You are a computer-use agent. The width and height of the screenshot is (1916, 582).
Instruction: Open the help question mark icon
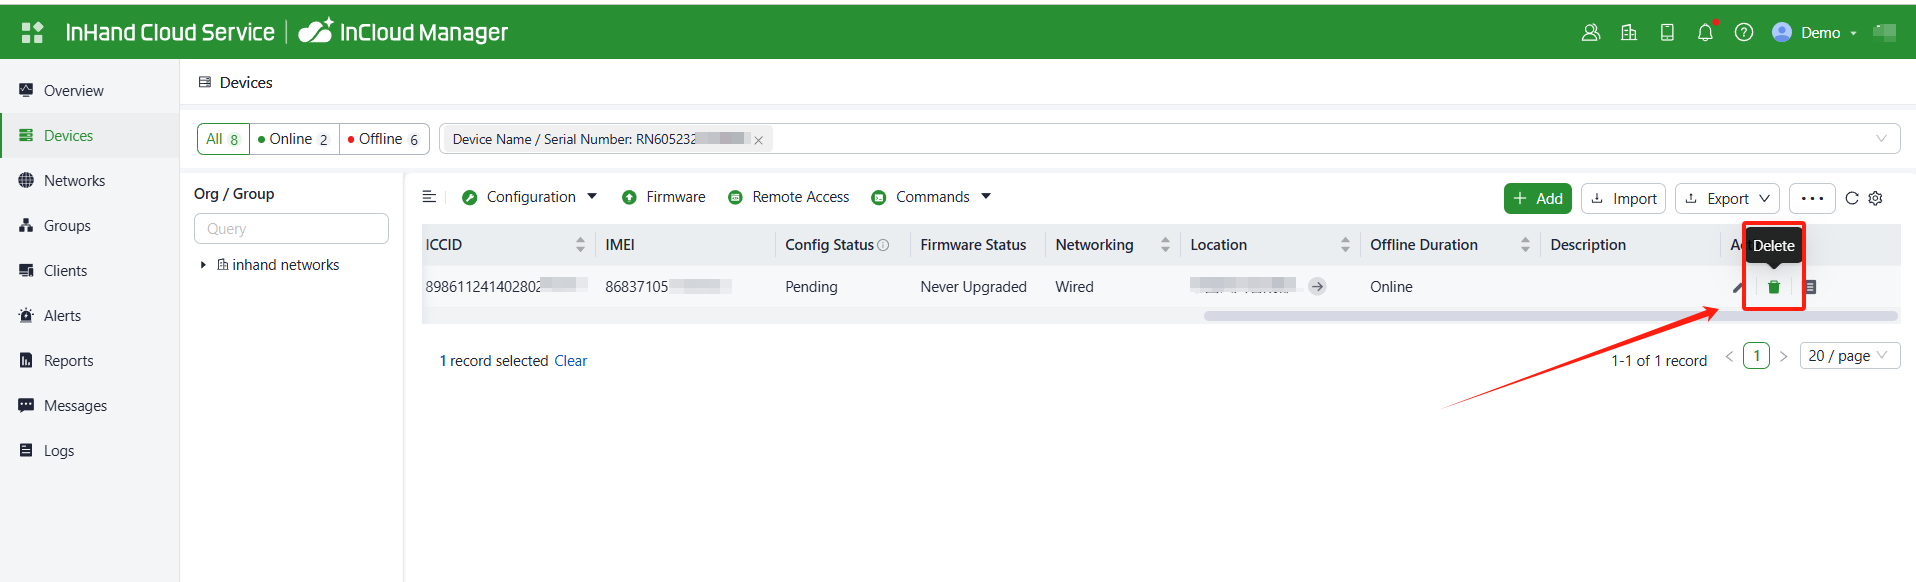(1743, 32)
